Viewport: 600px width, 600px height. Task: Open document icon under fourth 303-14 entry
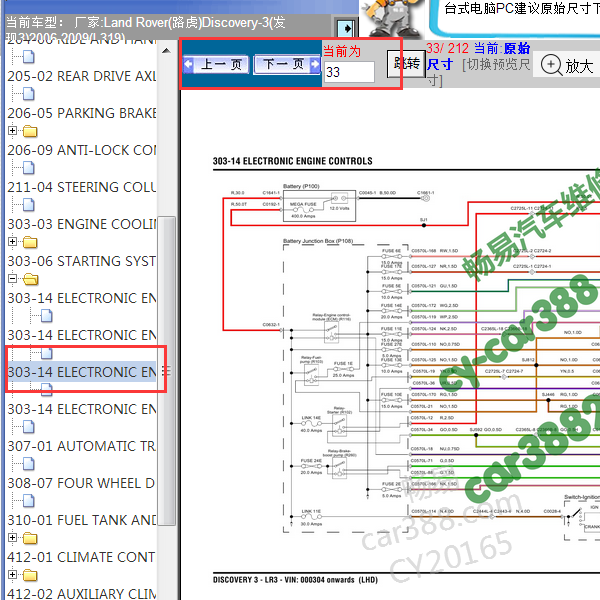coord(29,427)
